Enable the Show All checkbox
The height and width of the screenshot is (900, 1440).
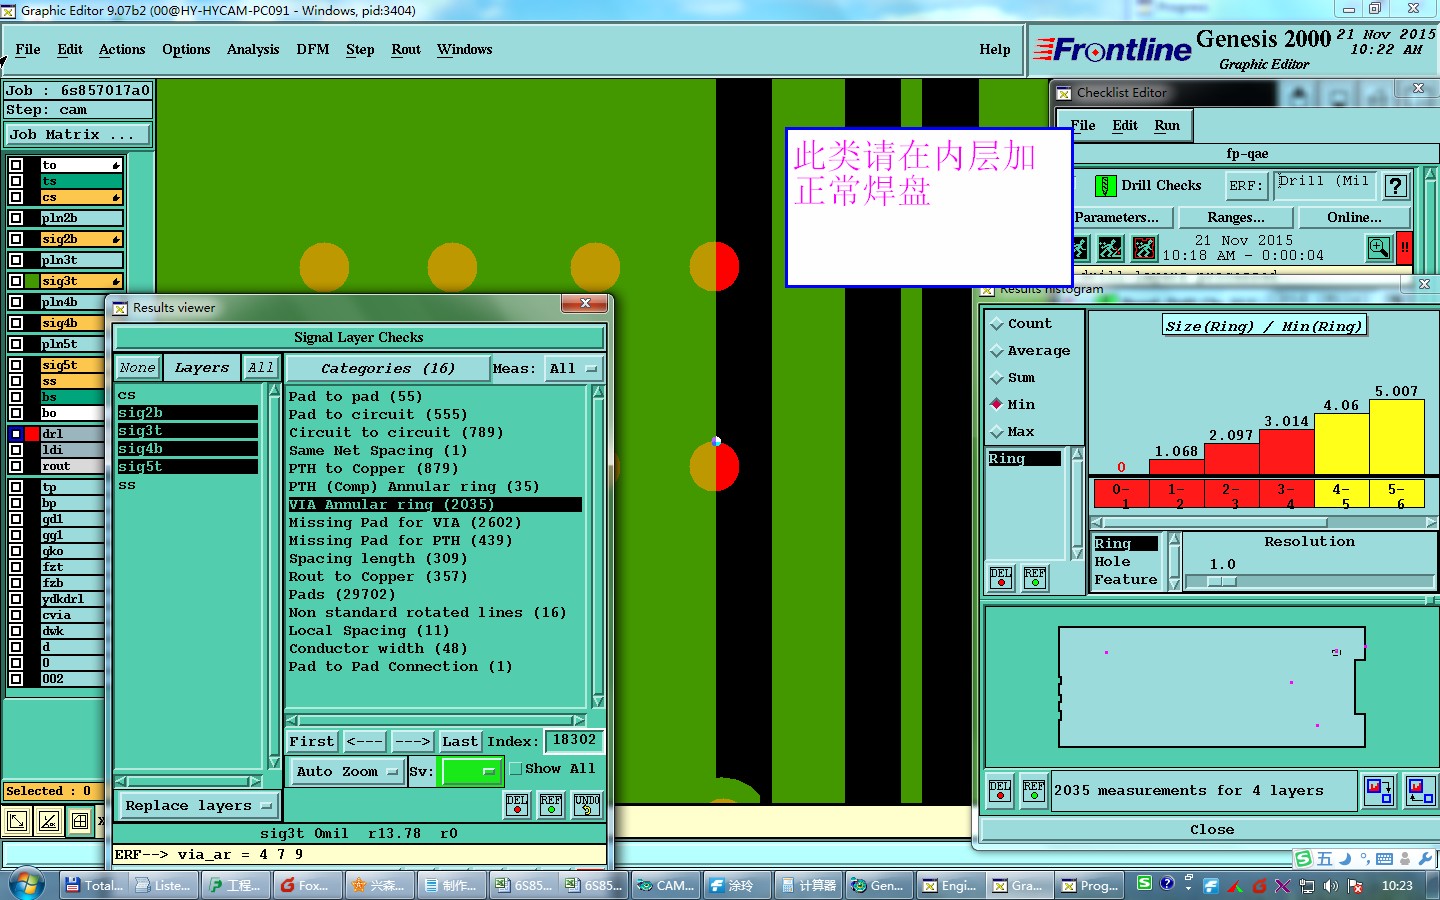516,769
